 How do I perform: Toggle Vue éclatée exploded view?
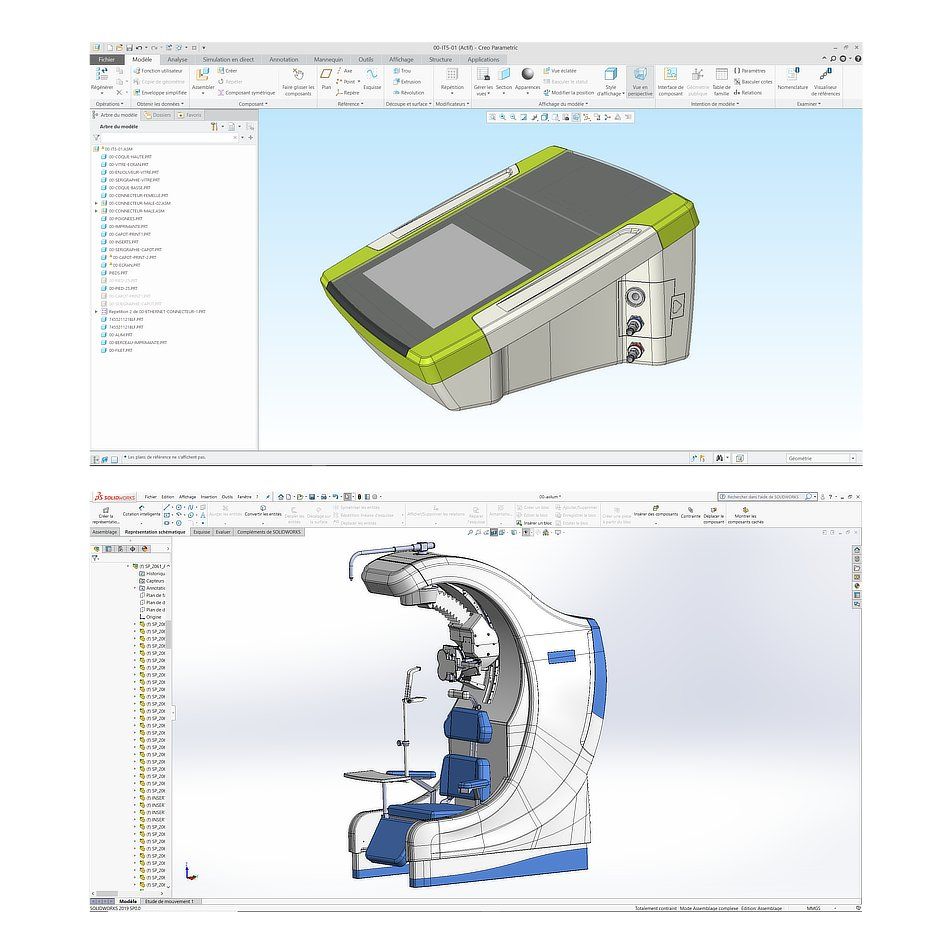tap(560, 71)
